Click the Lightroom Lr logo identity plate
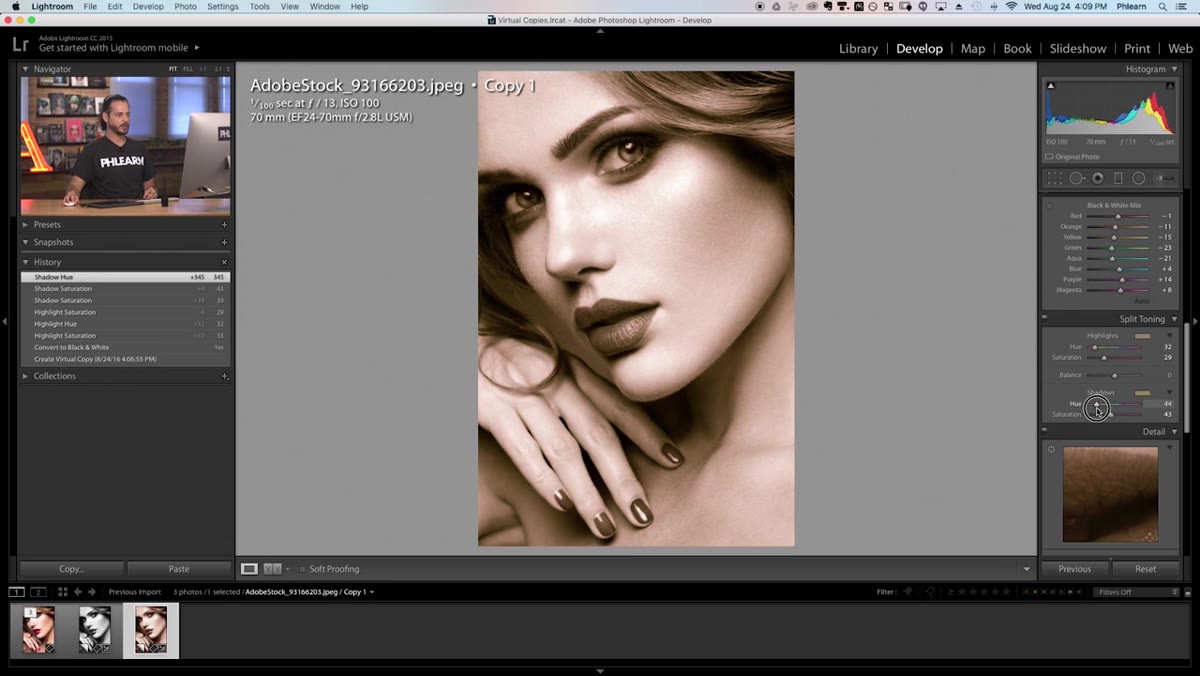This screenshot has width=1200, height=676. tap(20, 44)
